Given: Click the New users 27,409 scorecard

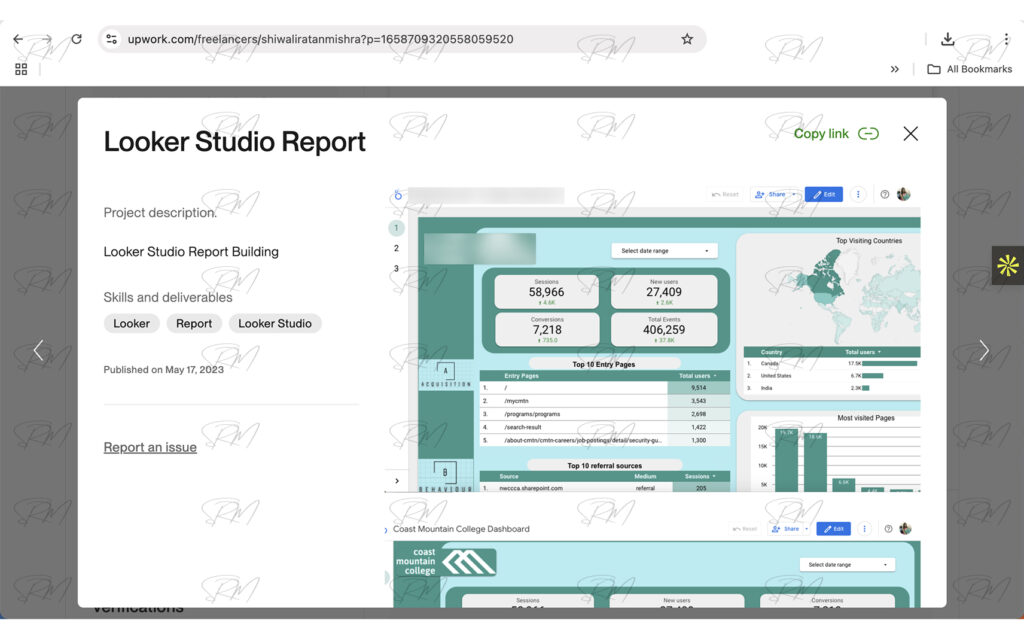Looking at the screenshot, I should coord(664,292).
